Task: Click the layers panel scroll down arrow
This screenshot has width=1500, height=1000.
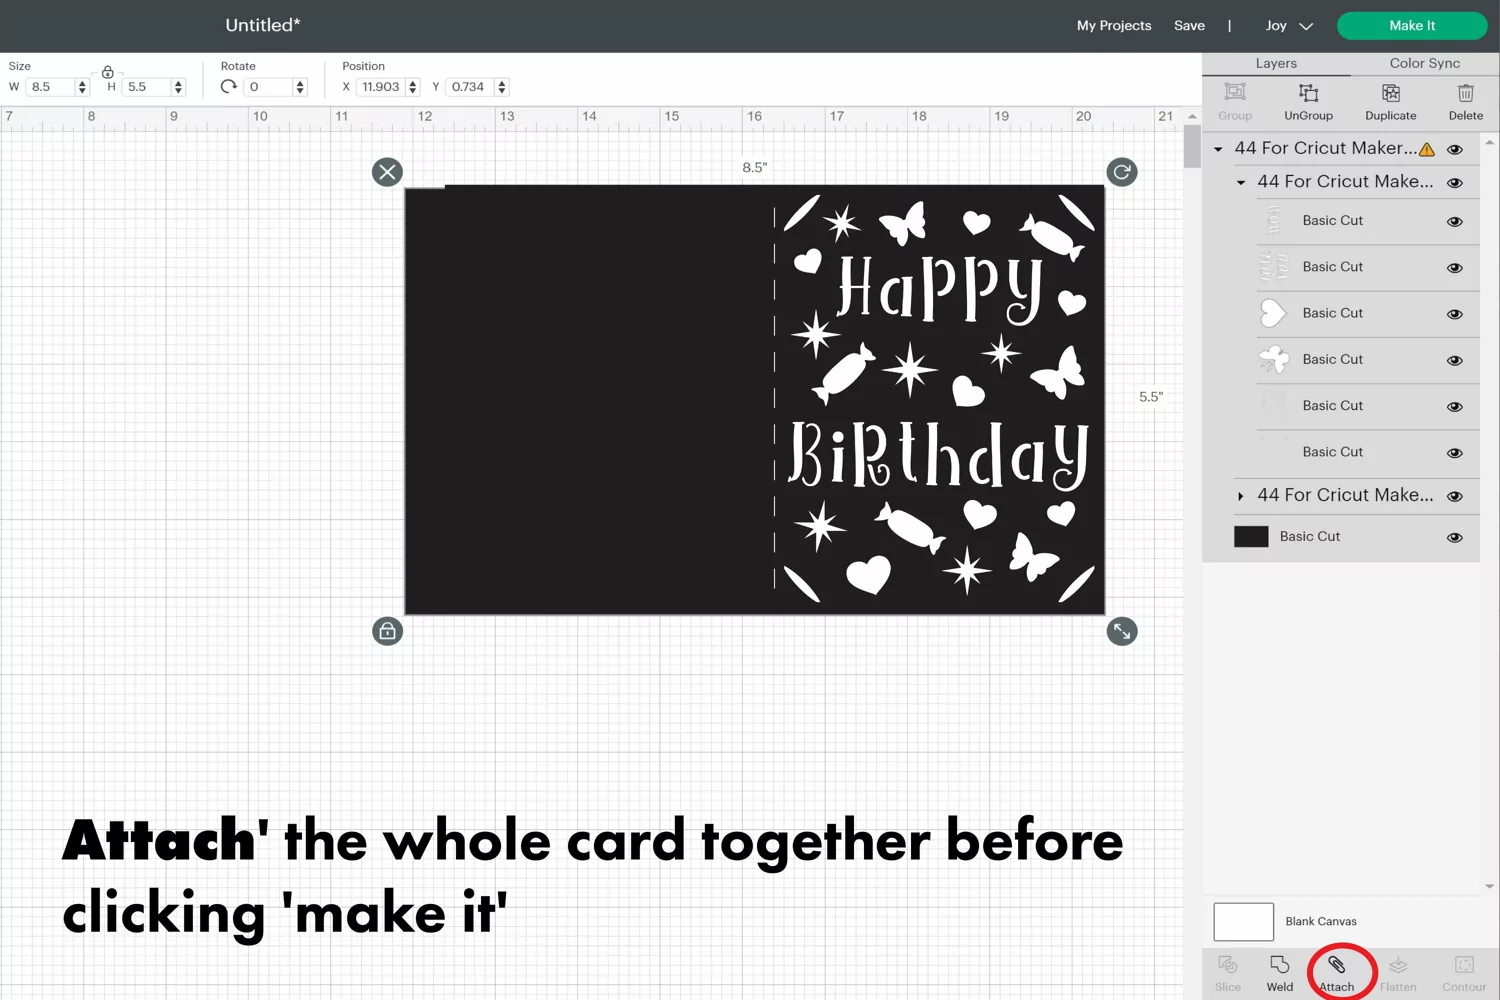Action: pos(1489,886)
